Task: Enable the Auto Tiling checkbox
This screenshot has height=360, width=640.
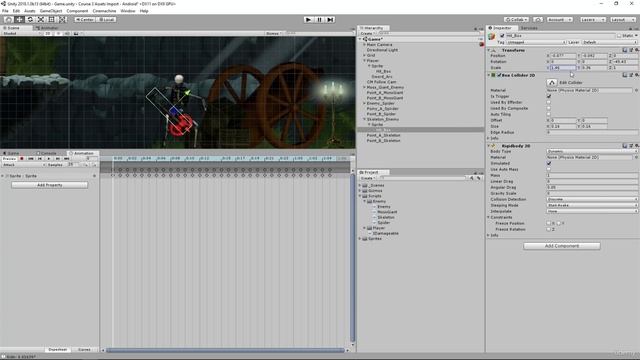Action: point(549,115)
